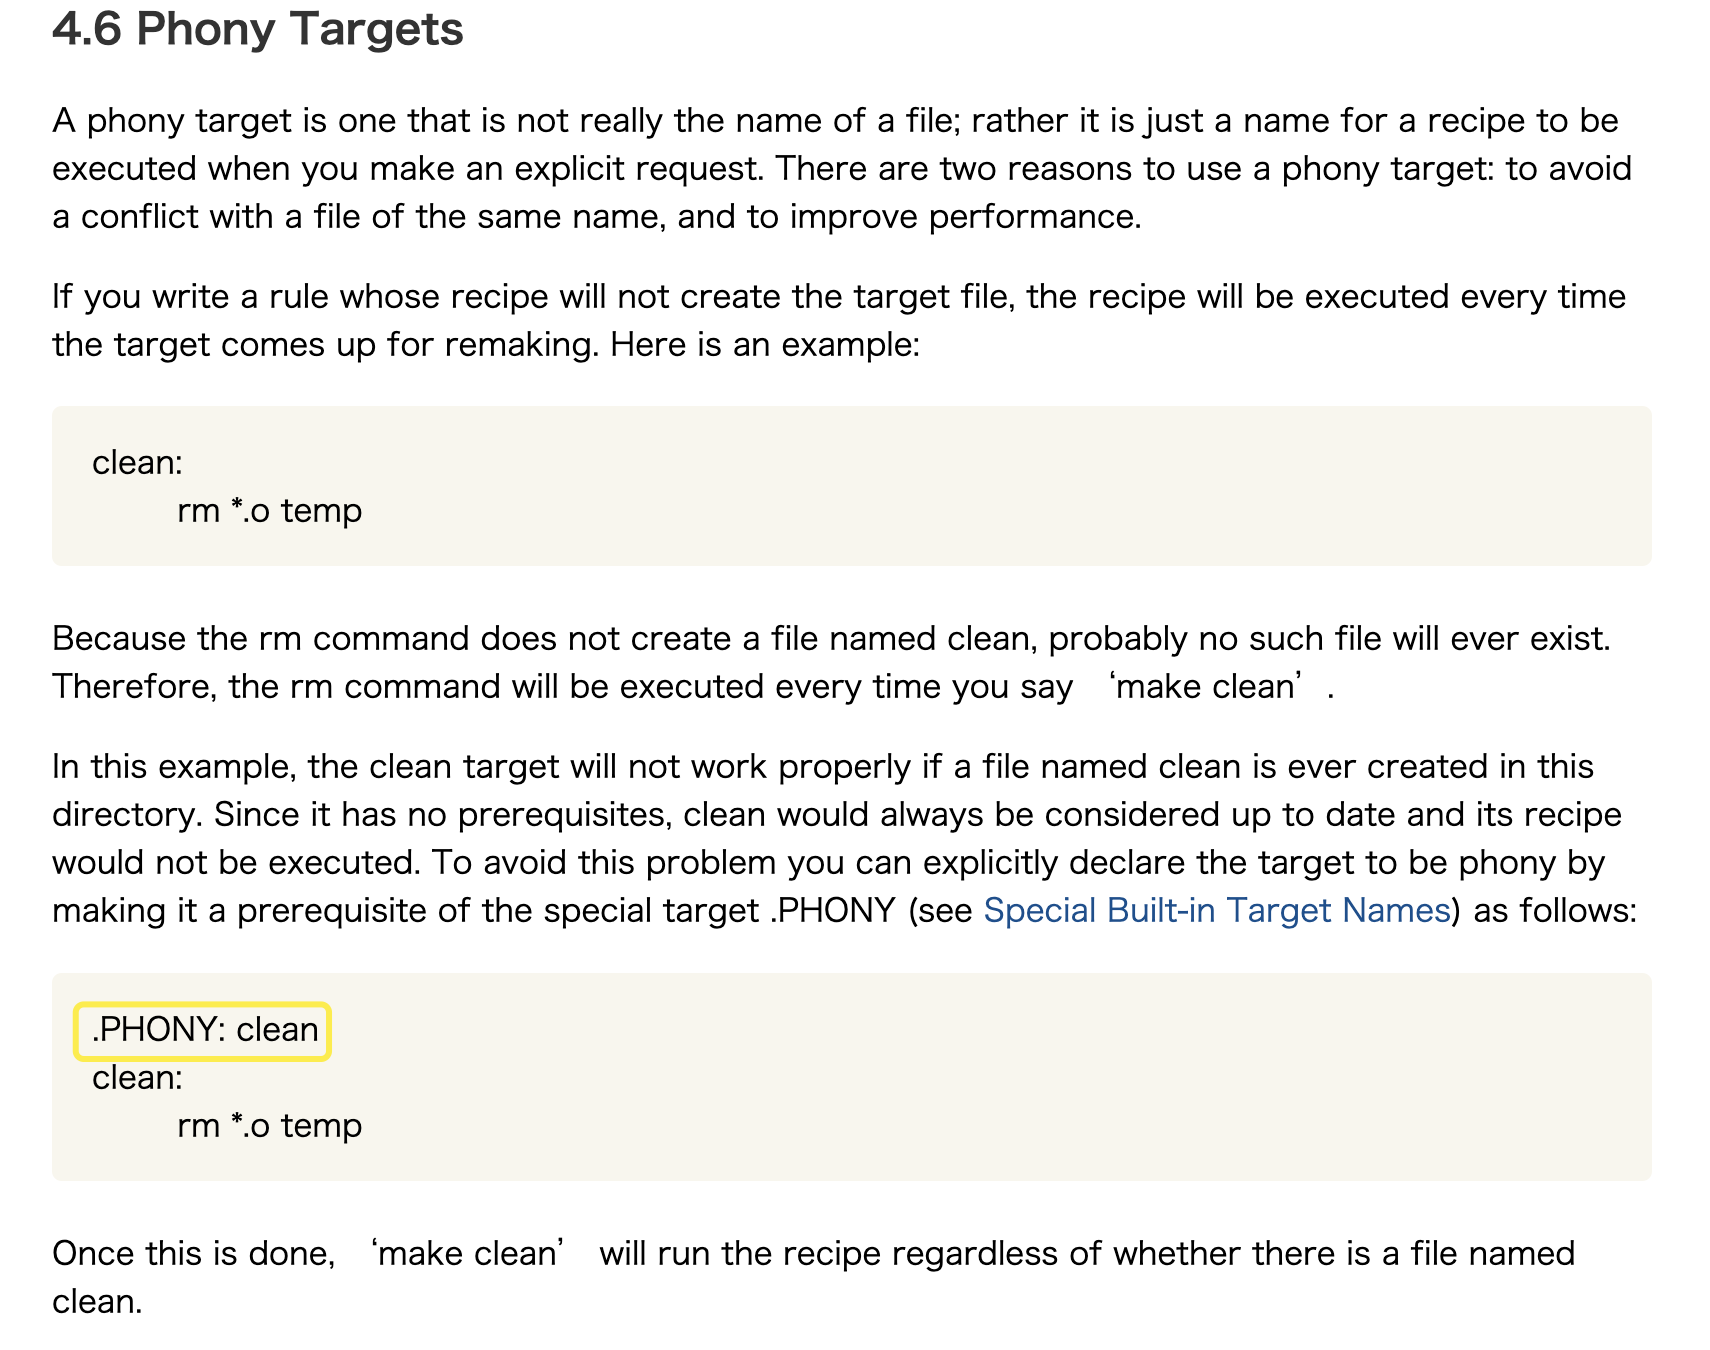
Task: Click the highlighted .PHONY: clean line
Action: pyautogui.click(x=205, y=1030)
